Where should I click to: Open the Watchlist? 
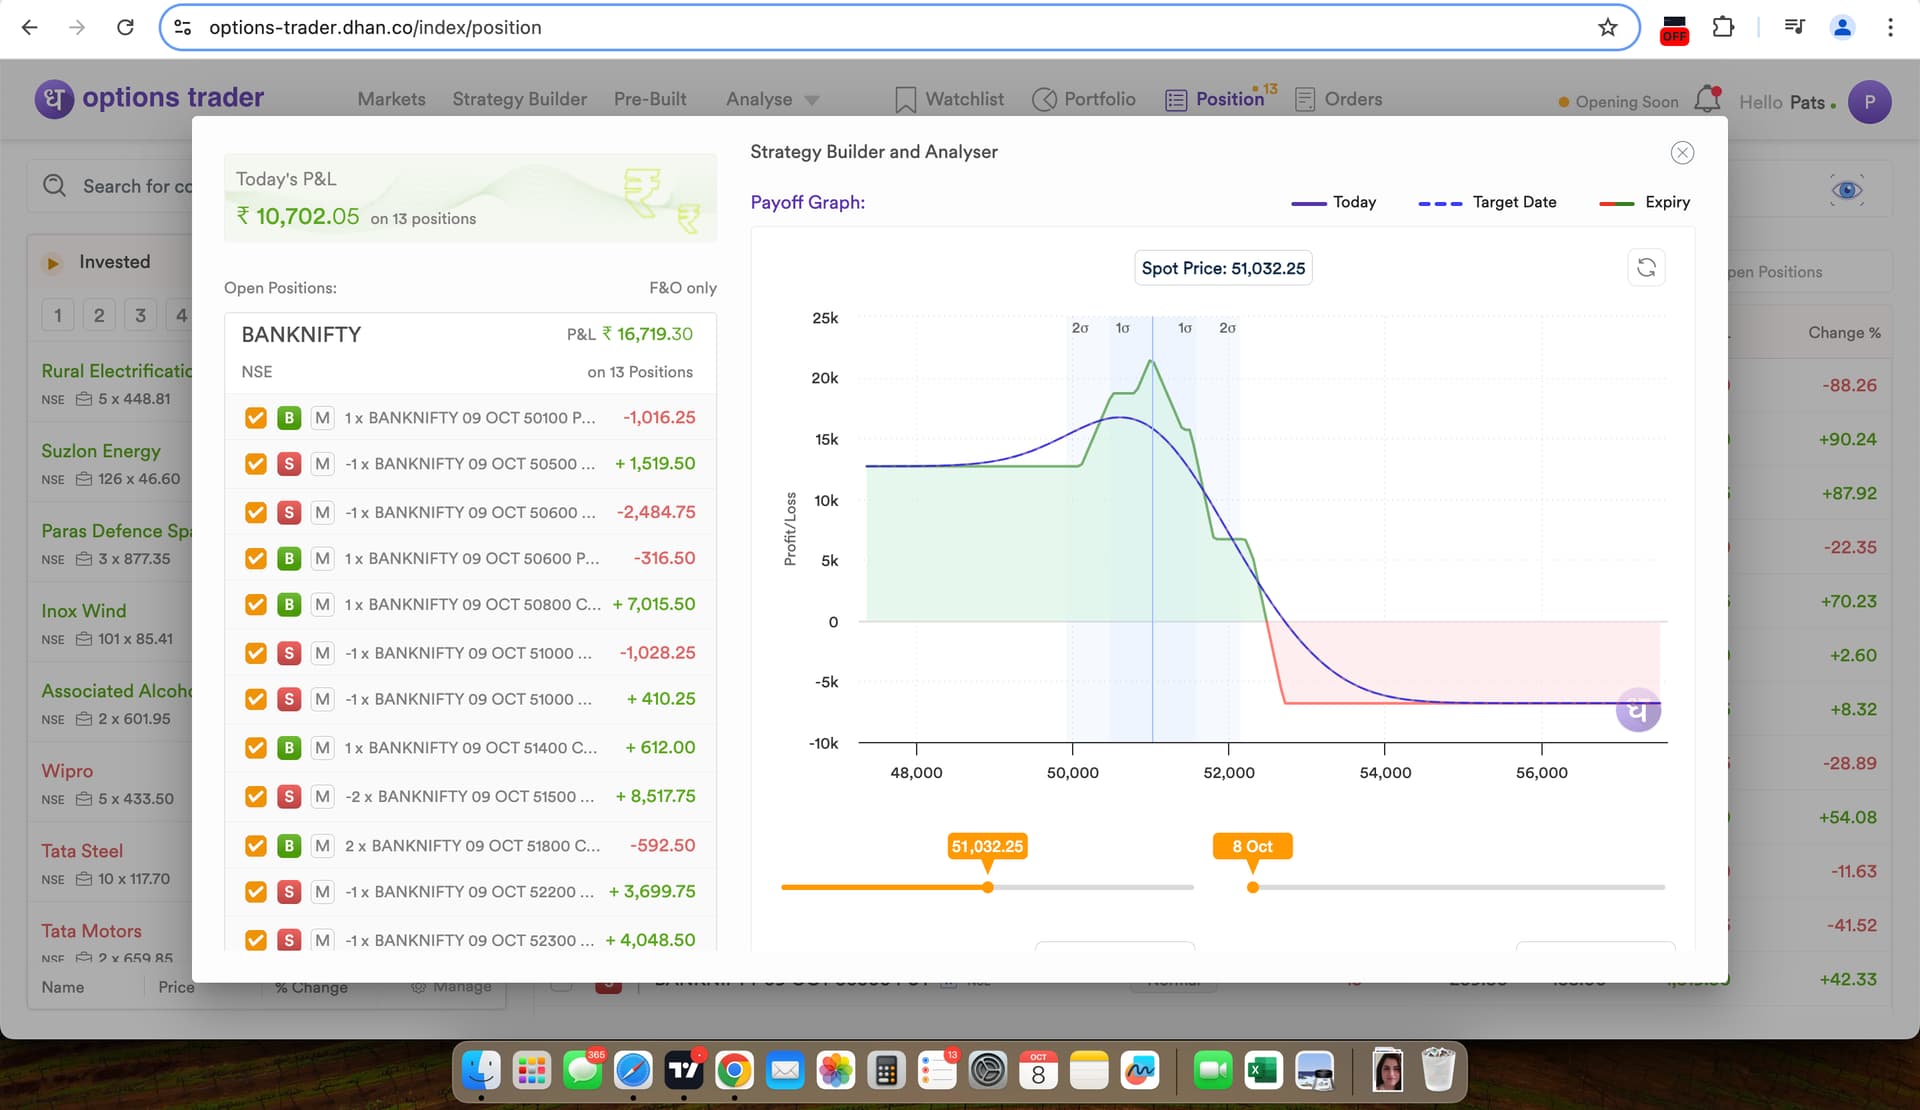point(949,99)
